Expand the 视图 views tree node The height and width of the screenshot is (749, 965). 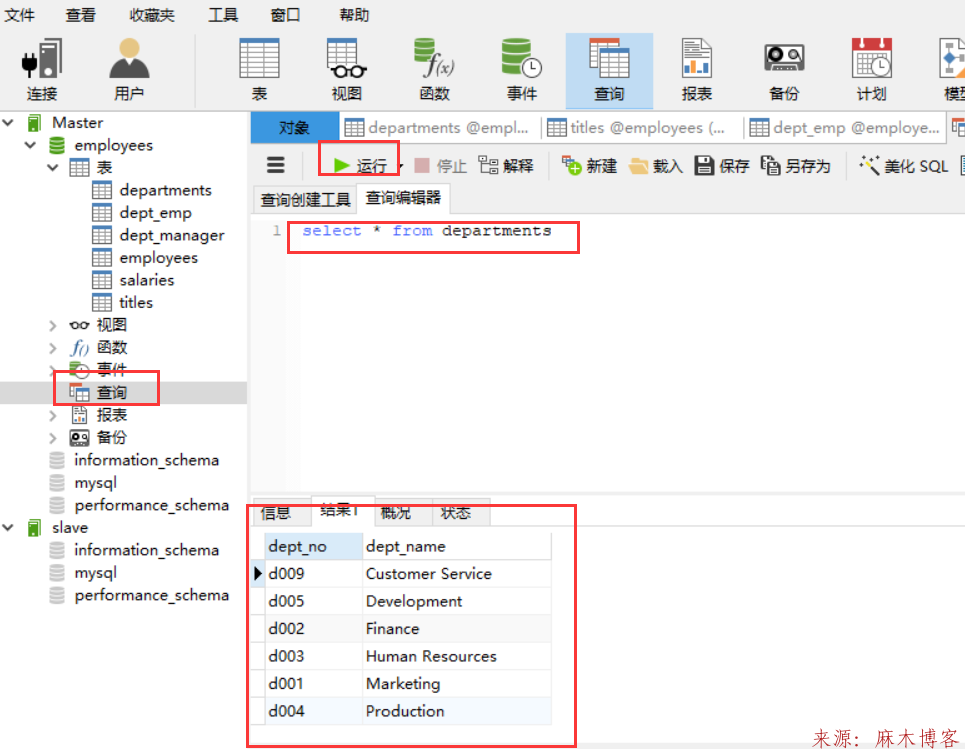click(53, 325)
